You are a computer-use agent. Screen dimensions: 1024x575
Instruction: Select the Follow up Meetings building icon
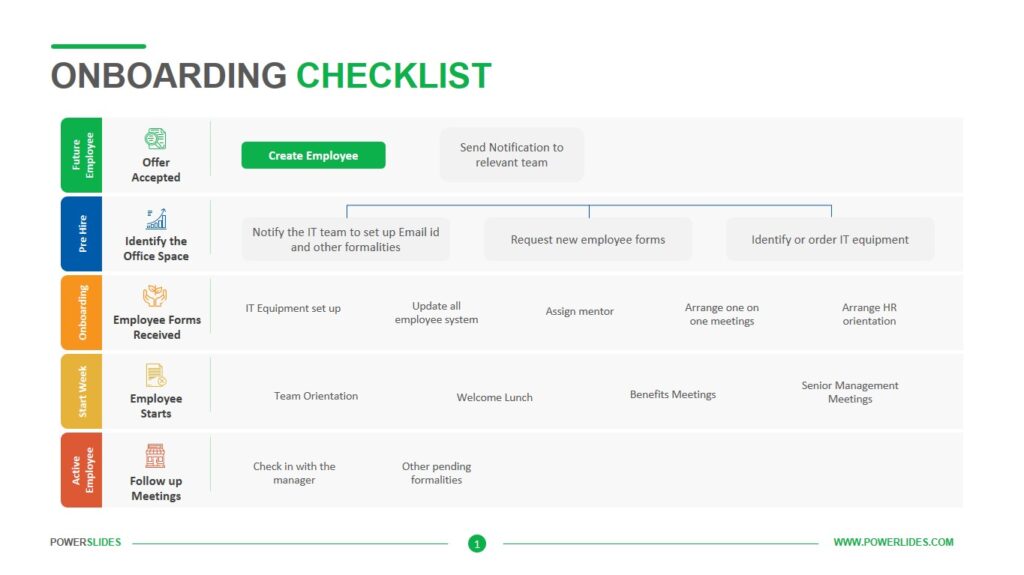155,455
